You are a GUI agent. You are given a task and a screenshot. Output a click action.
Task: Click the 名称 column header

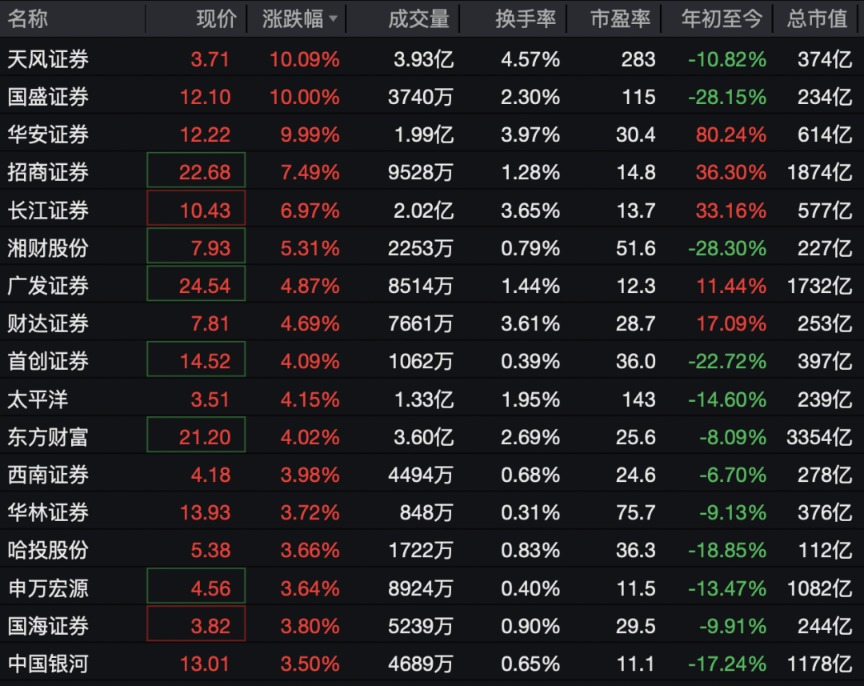28,19
